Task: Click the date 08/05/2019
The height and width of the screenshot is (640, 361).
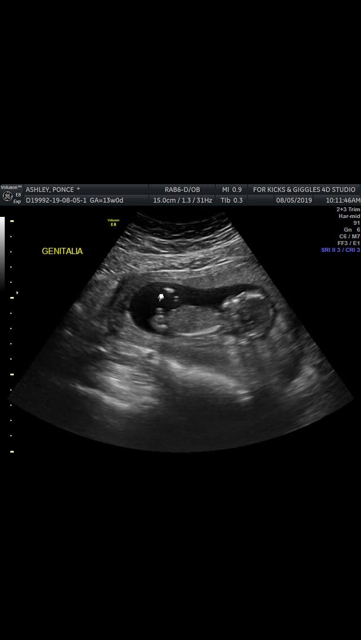Action: click(294, 200)
